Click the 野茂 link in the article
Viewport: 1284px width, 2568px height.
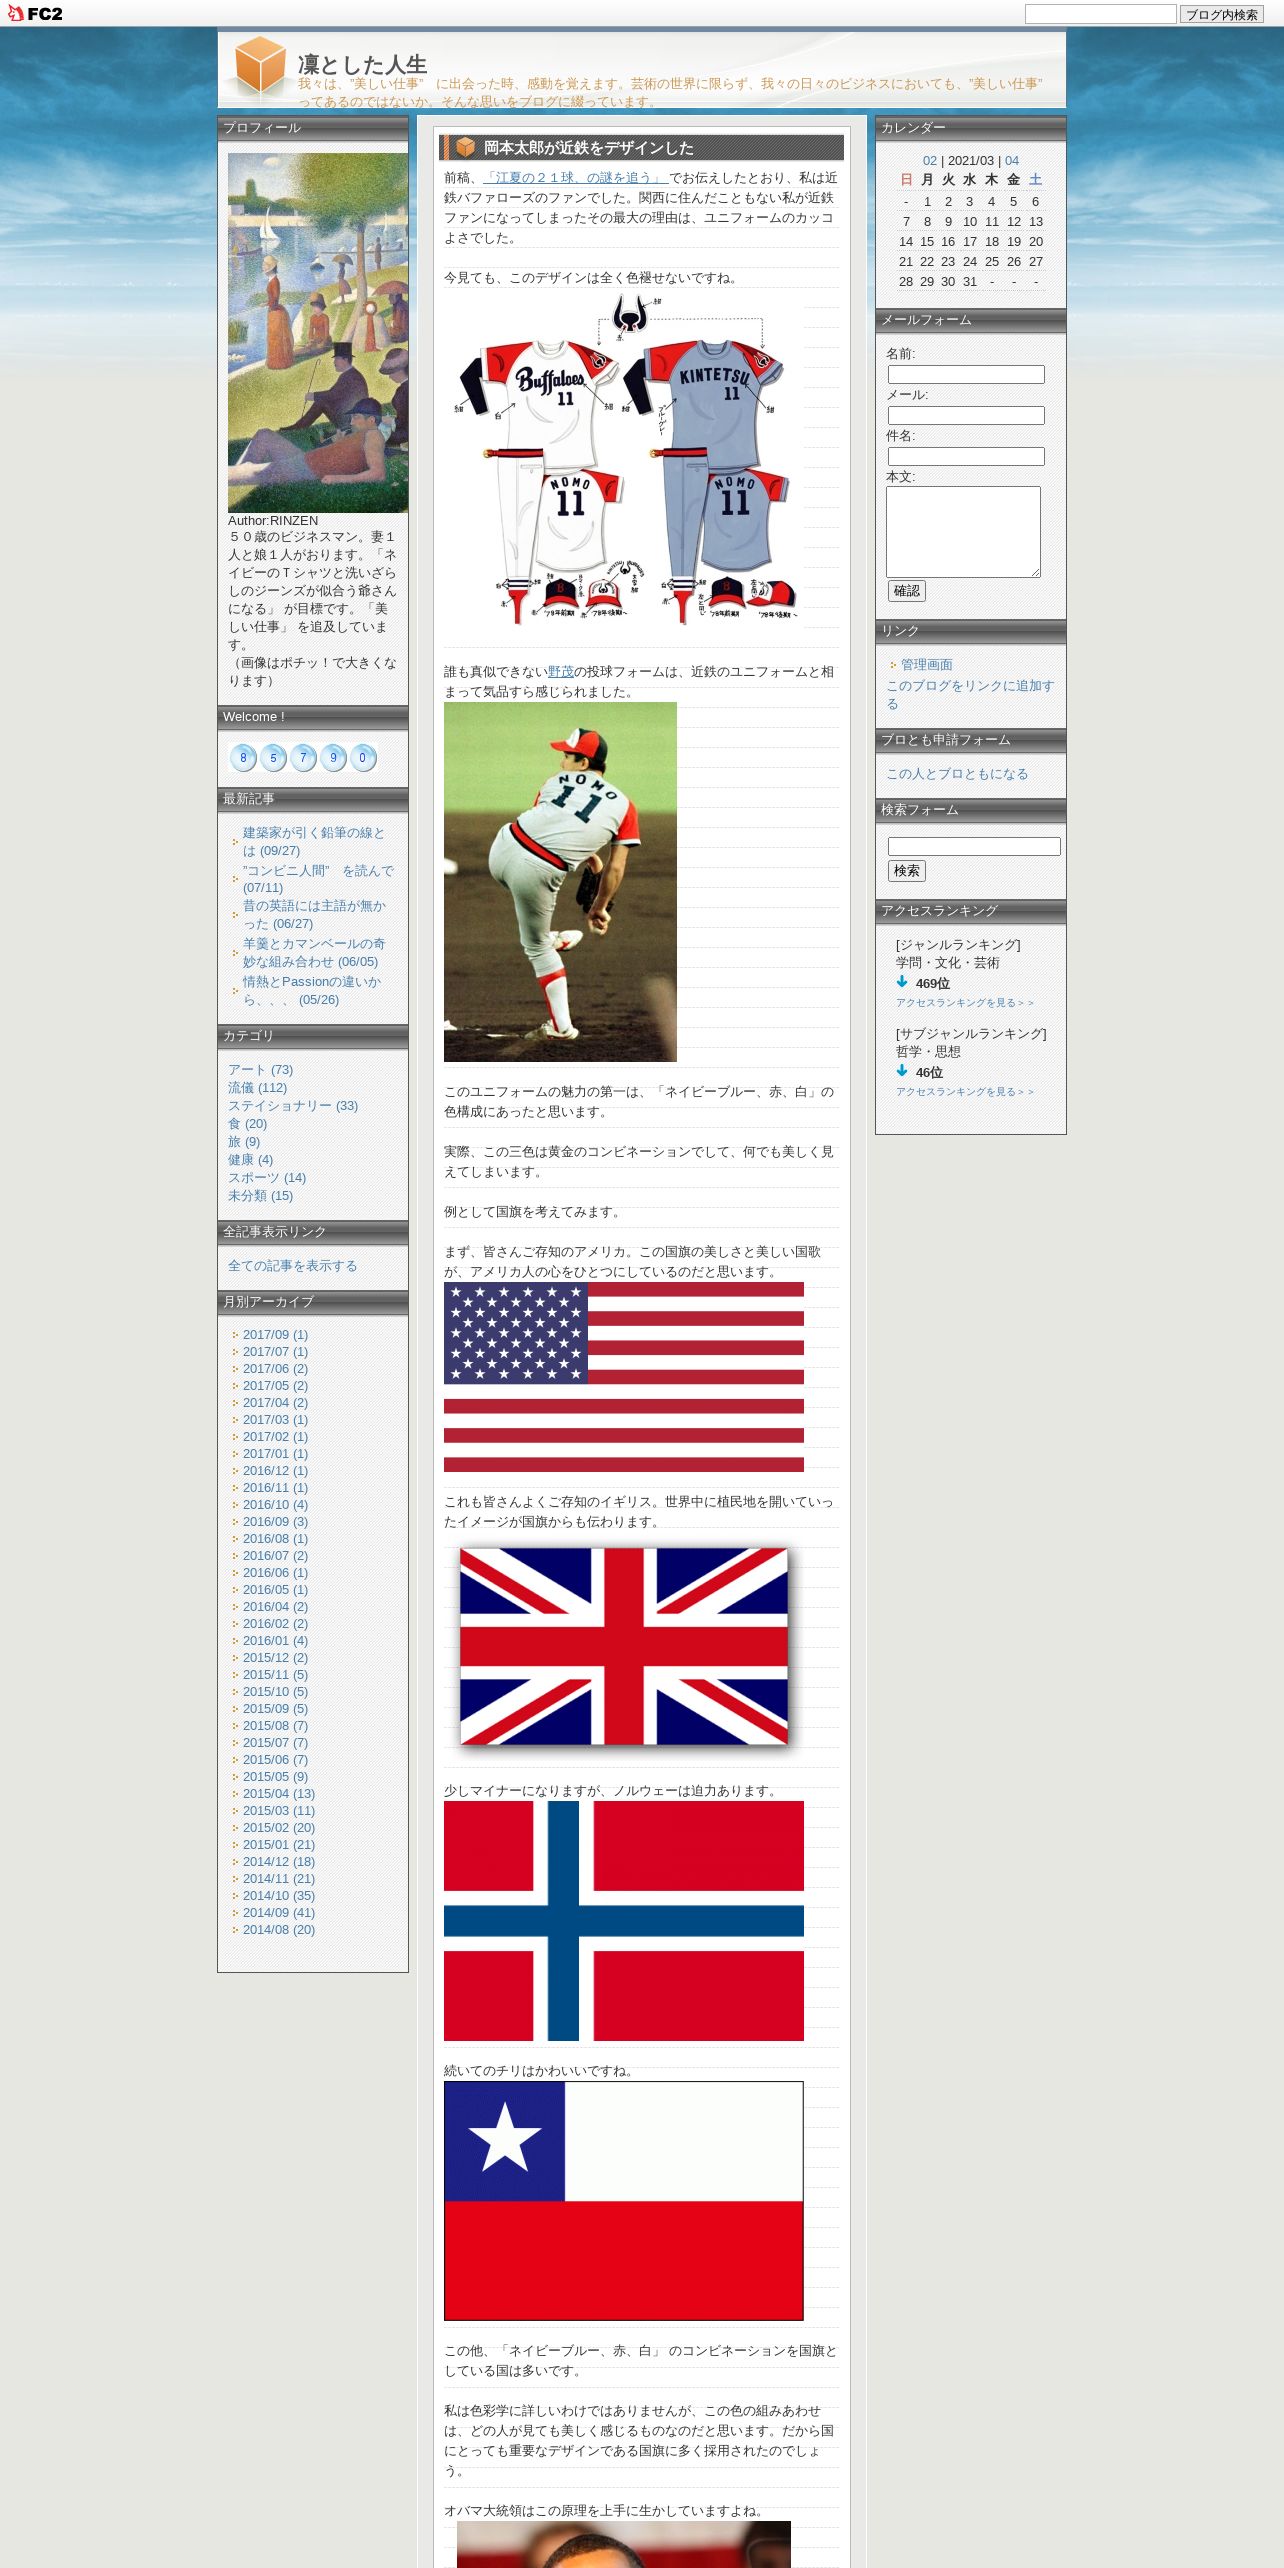(x=561, y=672)
